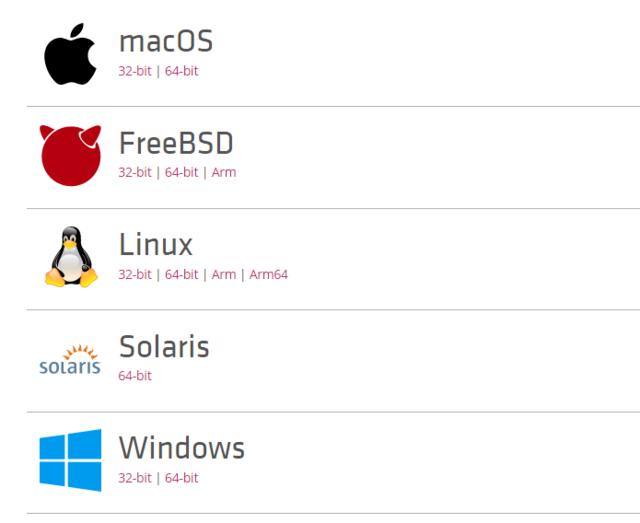Image resolution: width=640 pixels, height=523 pixels.
Task: Click the Linux heading text
Action: tap(156, 244)
